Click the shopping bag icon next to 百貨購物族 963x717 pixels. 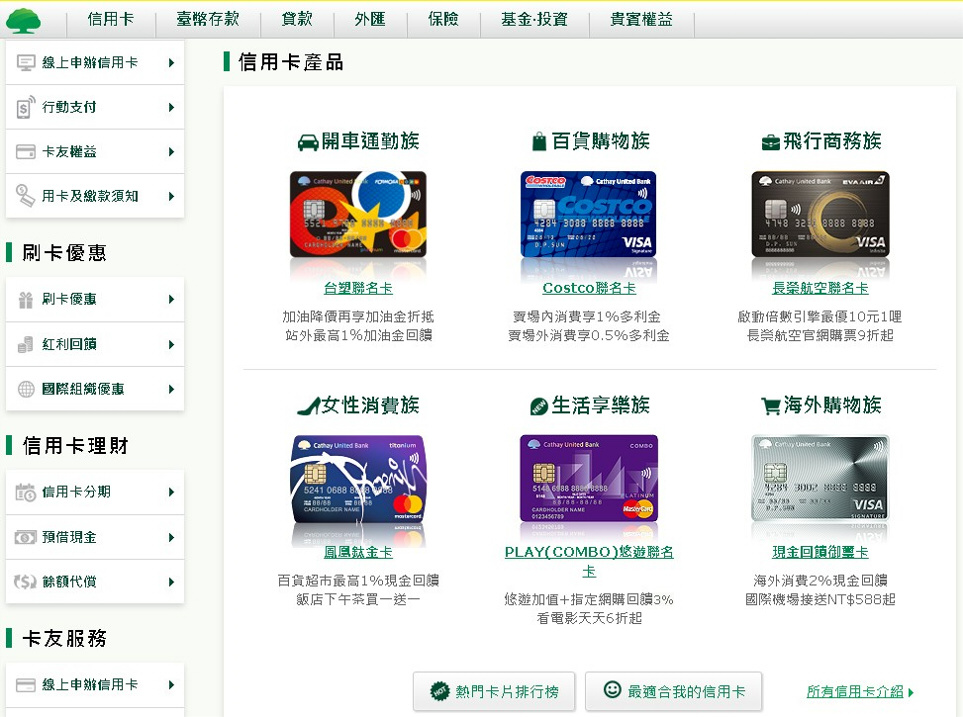pyautogui.click(x=539, y=142)
